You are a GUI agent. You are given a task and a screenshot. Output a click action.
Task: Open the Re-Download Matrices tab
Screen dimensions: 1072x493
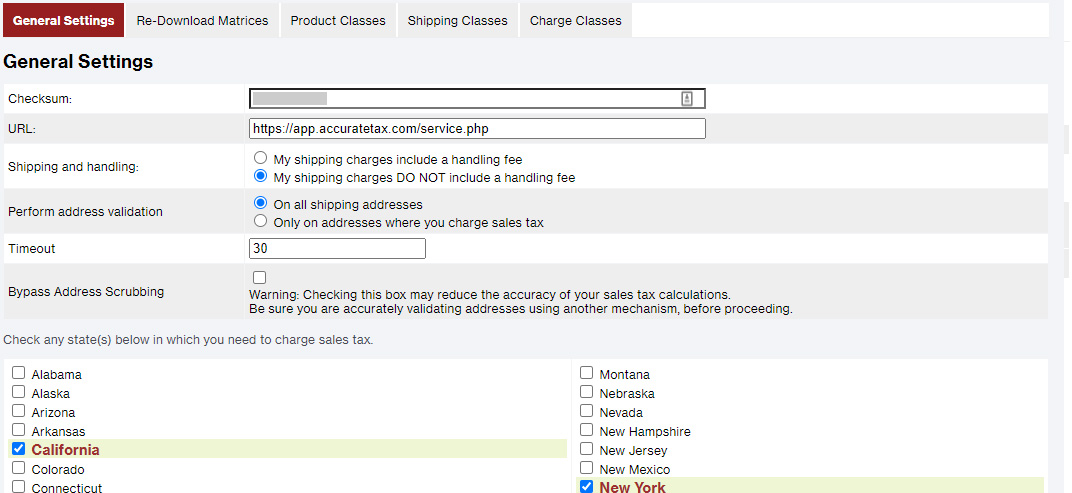[x=202, y=20]
